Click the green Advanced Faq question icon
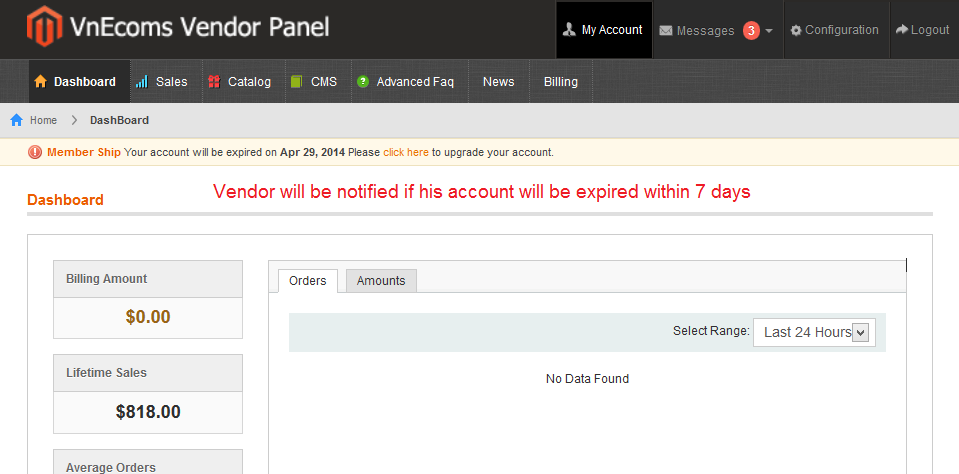 click(x=363, y=81)
